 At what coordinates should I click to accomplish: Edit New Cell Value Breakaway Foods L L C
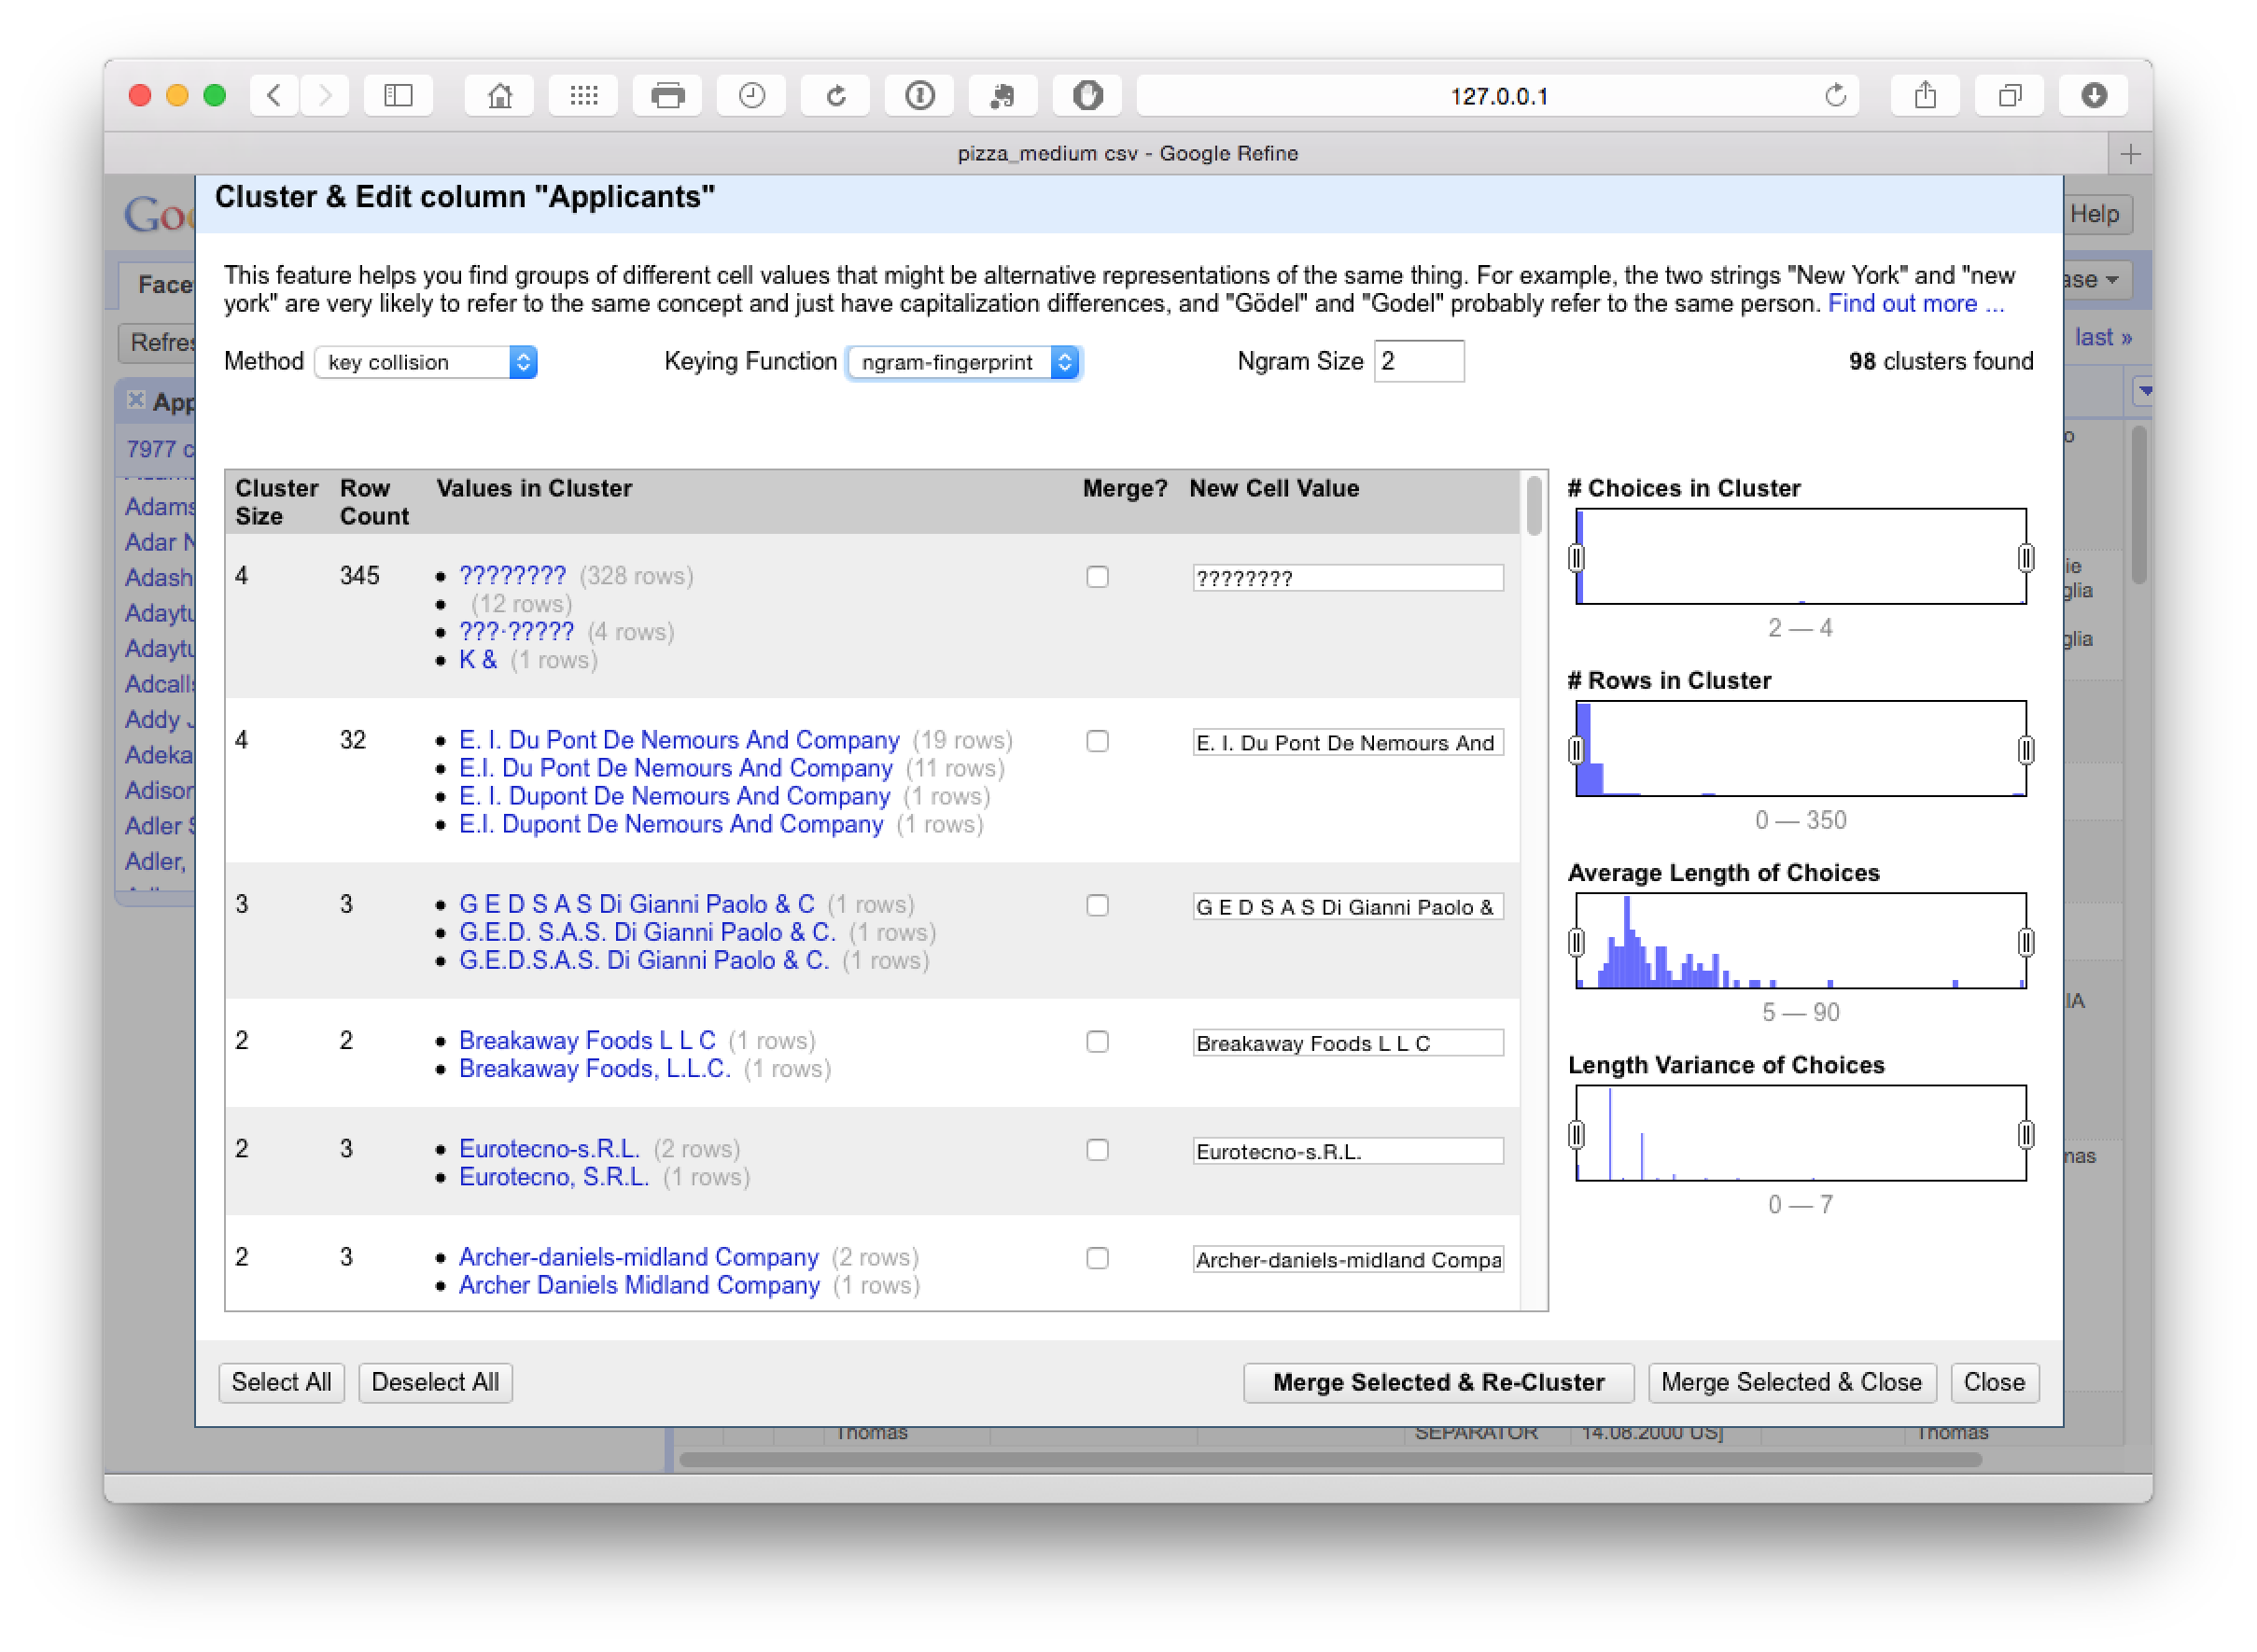tap(1347, 1043)
